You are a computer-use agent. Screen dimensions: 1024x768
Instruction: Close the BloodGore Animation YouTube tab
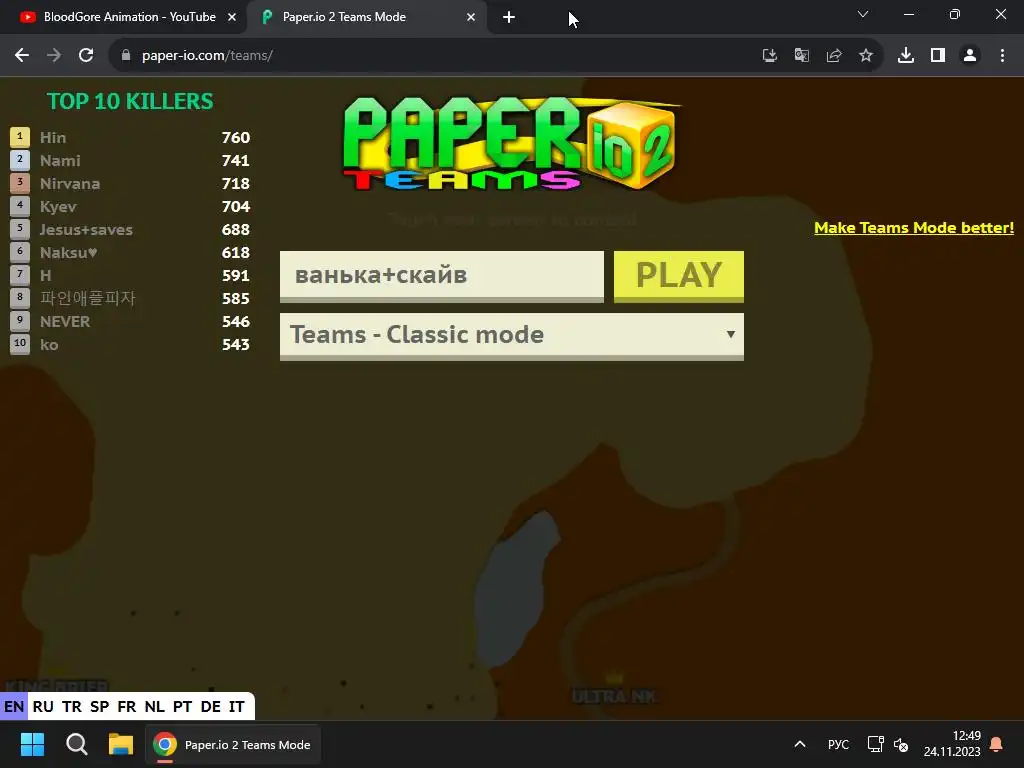(x=232, y=18)
